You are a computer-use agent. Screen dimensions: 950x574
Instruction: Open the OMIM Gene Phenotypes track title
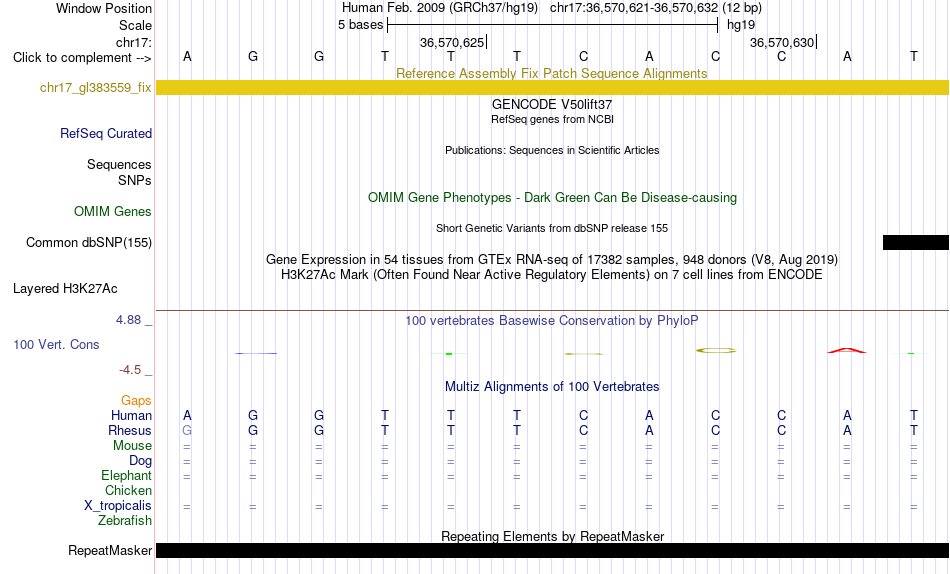pos(552,198)
